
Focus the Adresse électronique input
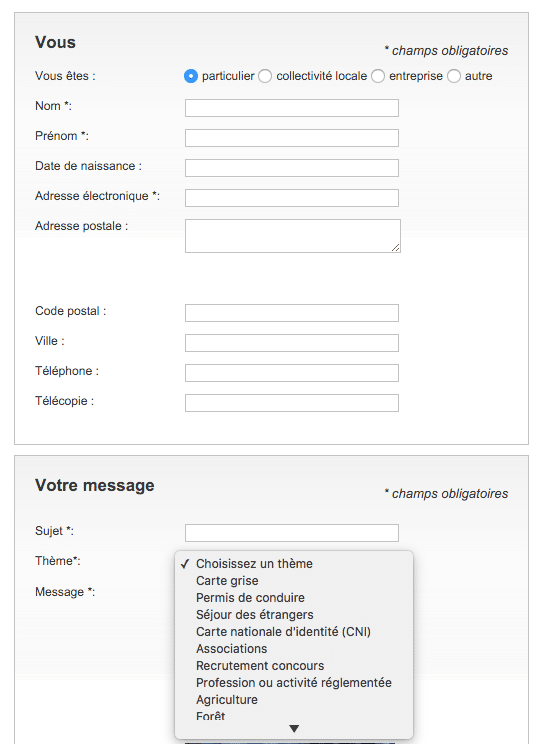292,198
